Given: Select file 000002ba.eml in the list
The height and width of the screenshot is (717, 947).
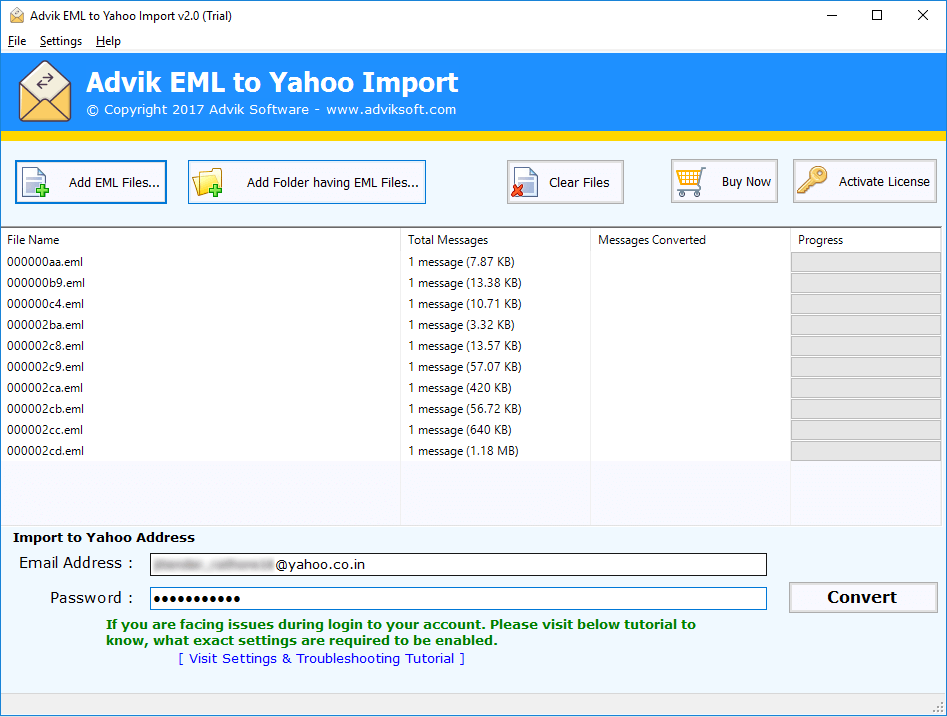Looking at the screenshot, I should click(45, 325).
